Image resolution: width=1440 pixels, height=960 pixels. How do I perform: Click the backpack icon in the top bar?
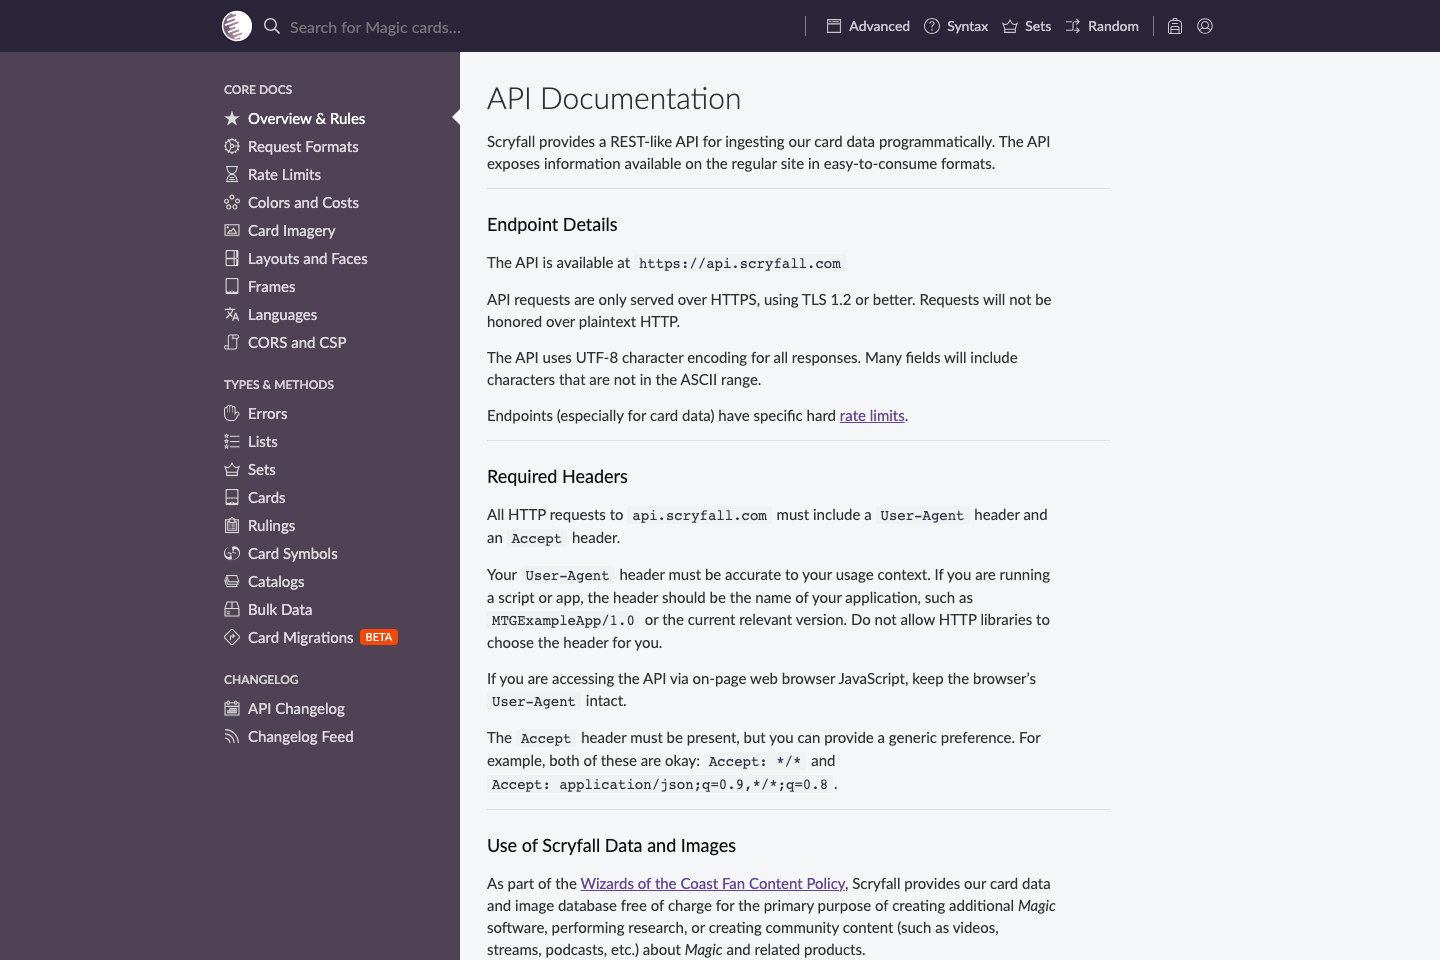click(1174, 26)
